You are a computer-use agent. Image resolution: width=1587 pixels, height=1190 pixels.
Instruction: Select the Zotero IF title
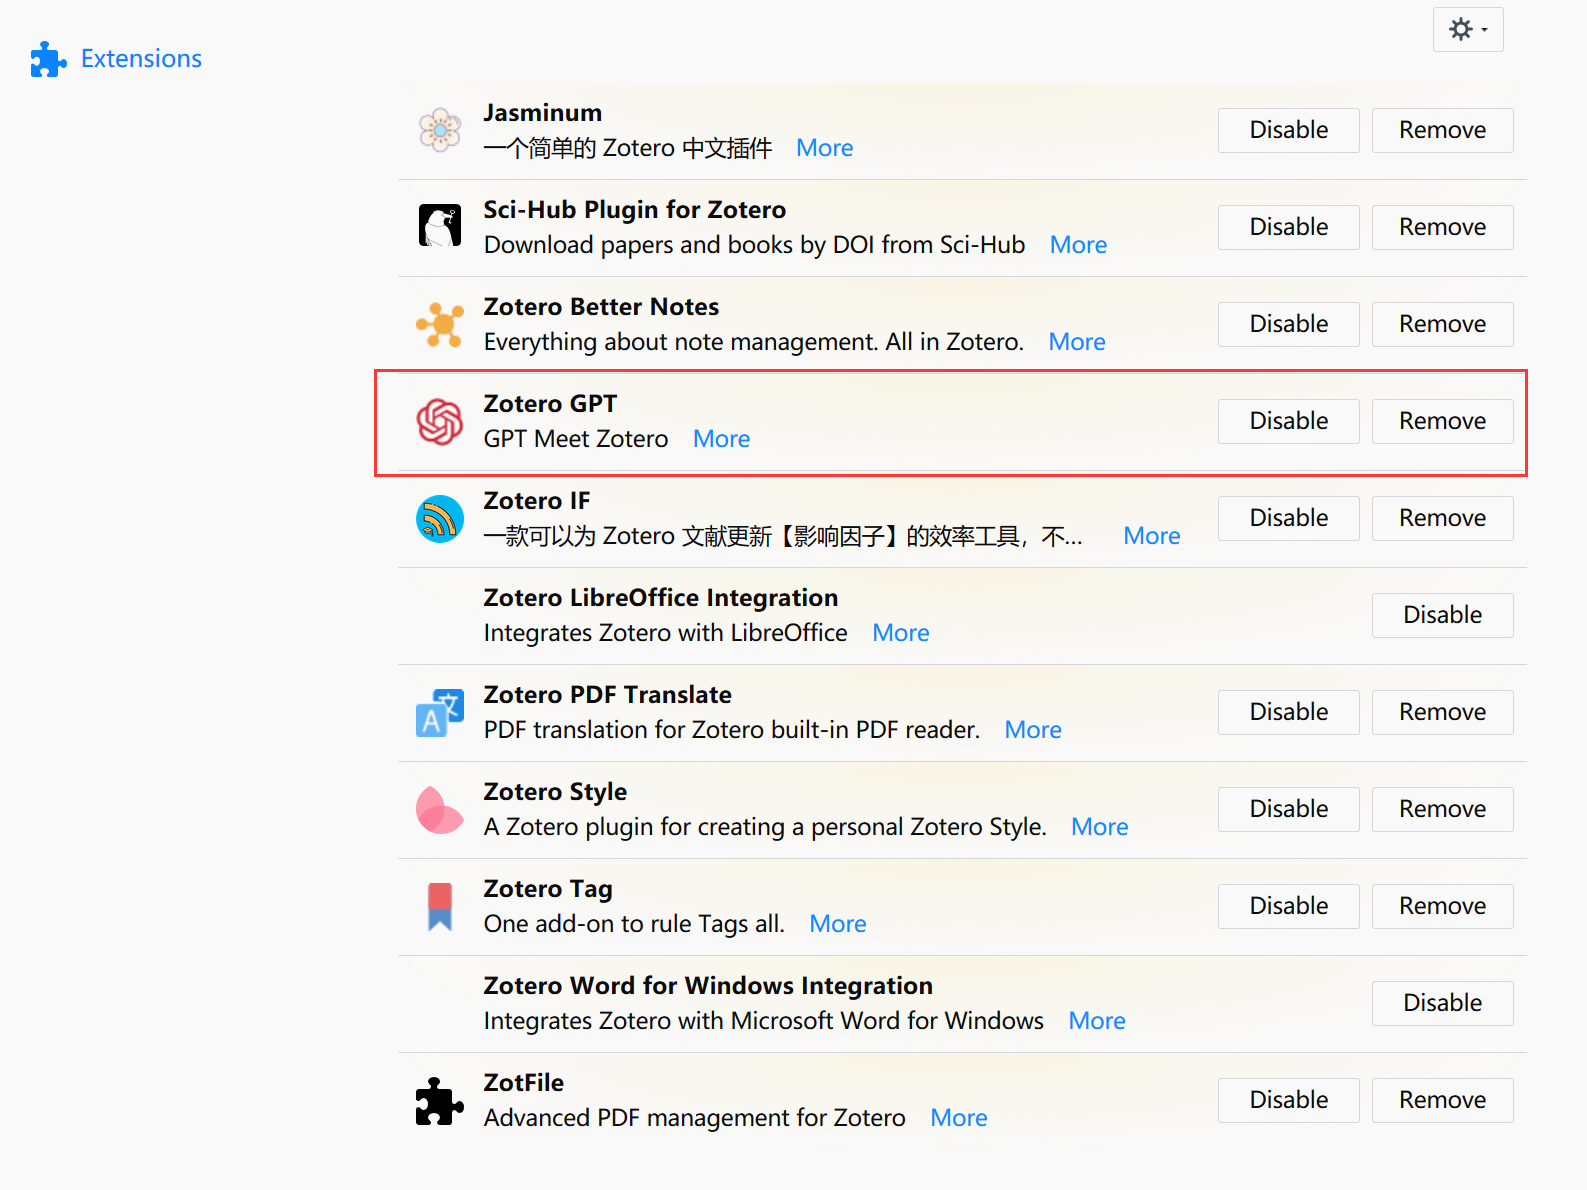tap(537, 501)
